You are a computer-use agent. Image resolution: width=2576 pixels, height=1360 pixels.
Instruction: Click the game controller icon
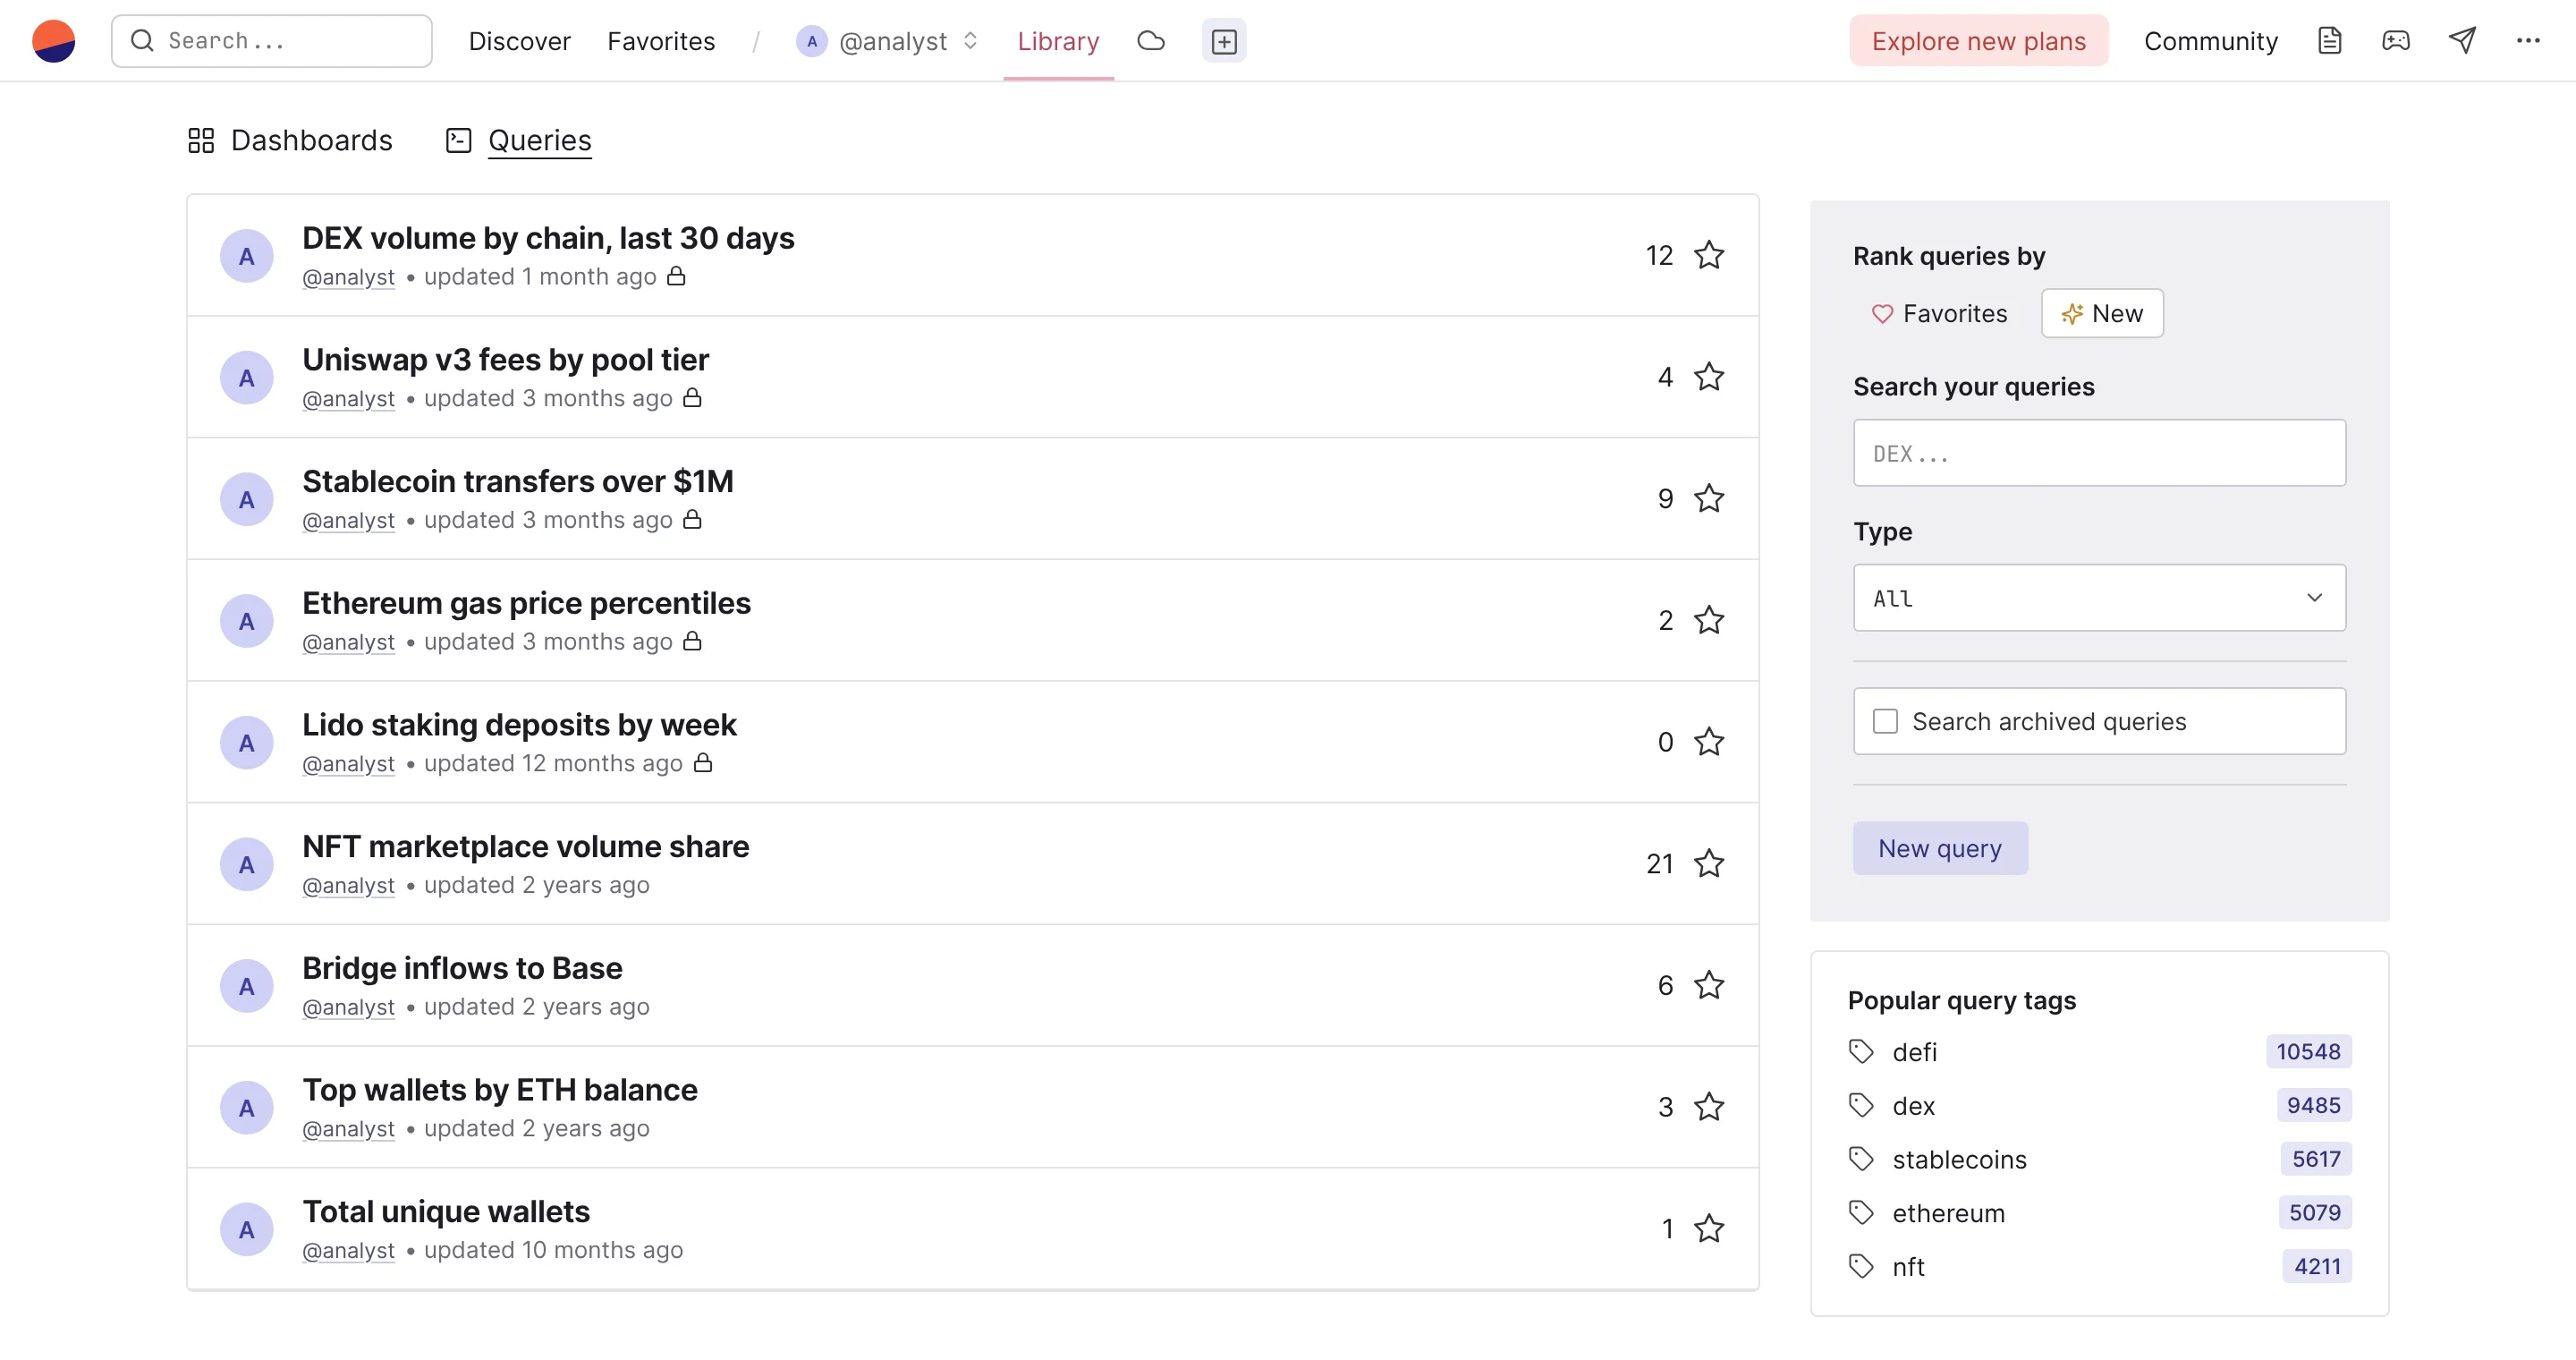click(x=2396, y=41)
